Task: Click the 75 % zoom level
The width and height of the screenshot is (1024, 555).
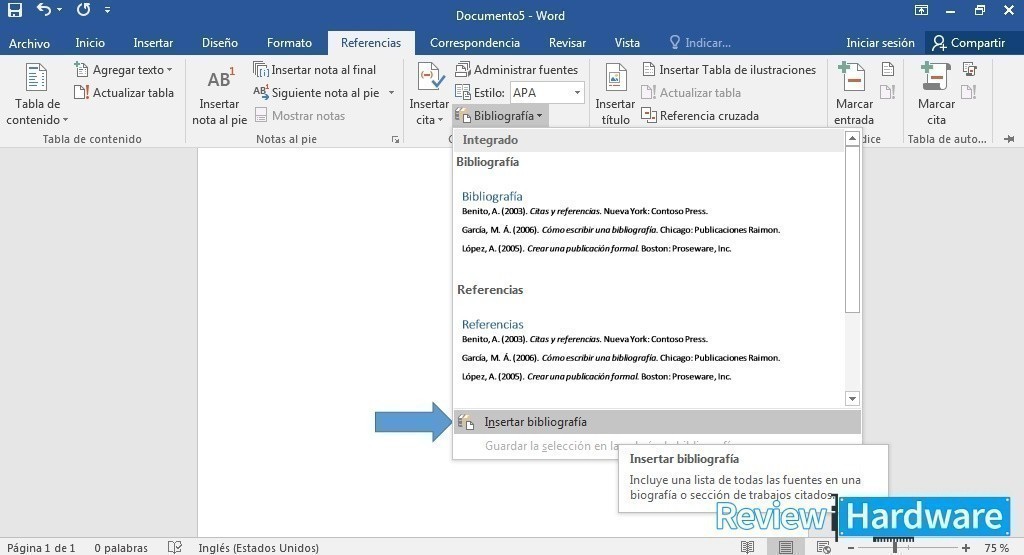Action: [x=997, y=548]
